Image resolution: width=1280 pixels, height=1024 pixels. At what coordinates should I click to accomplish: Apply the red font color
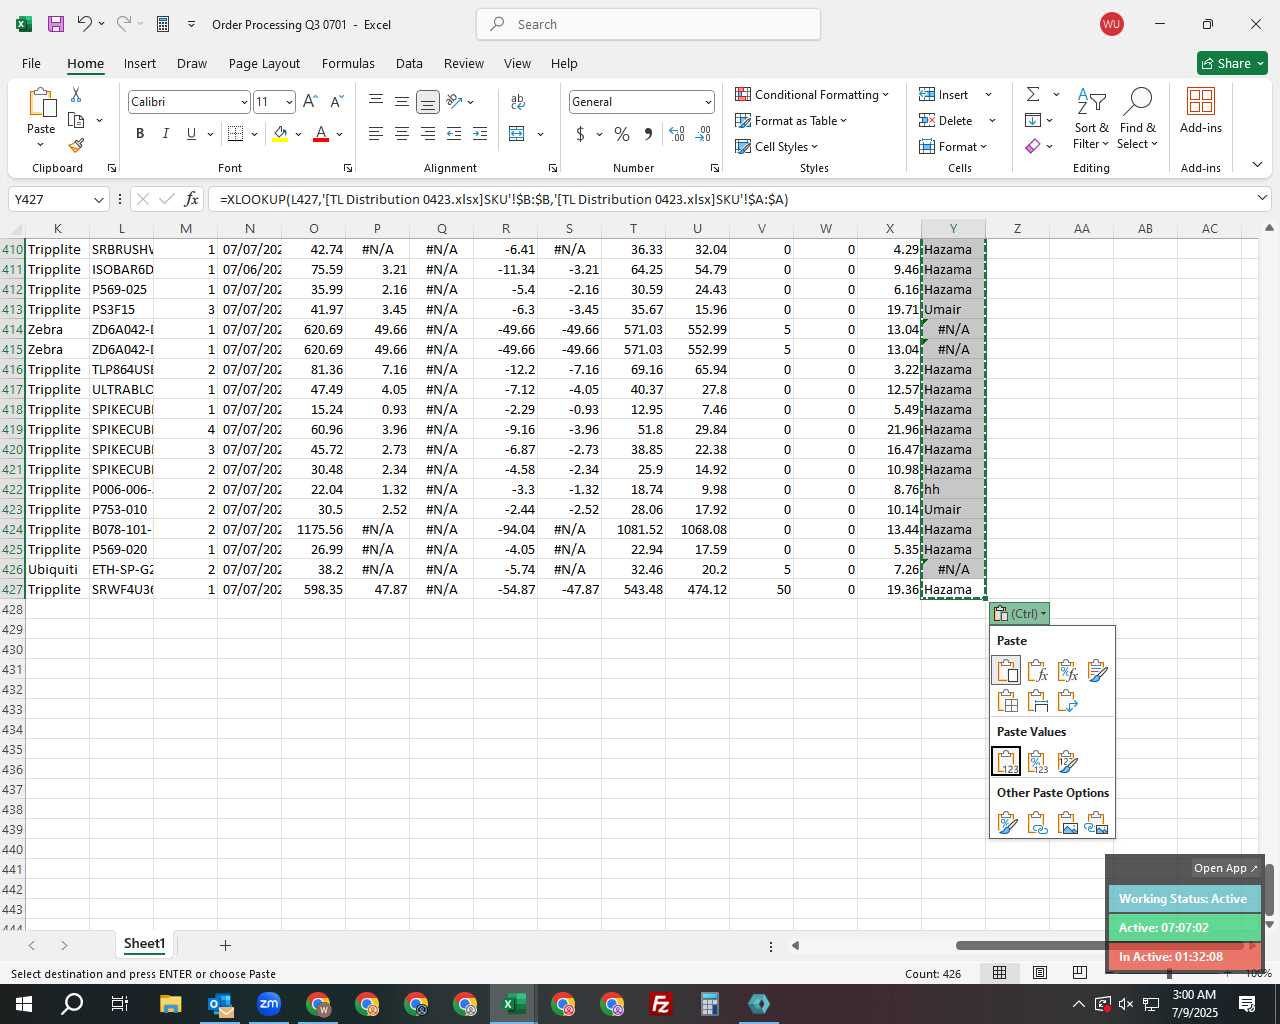321,134
